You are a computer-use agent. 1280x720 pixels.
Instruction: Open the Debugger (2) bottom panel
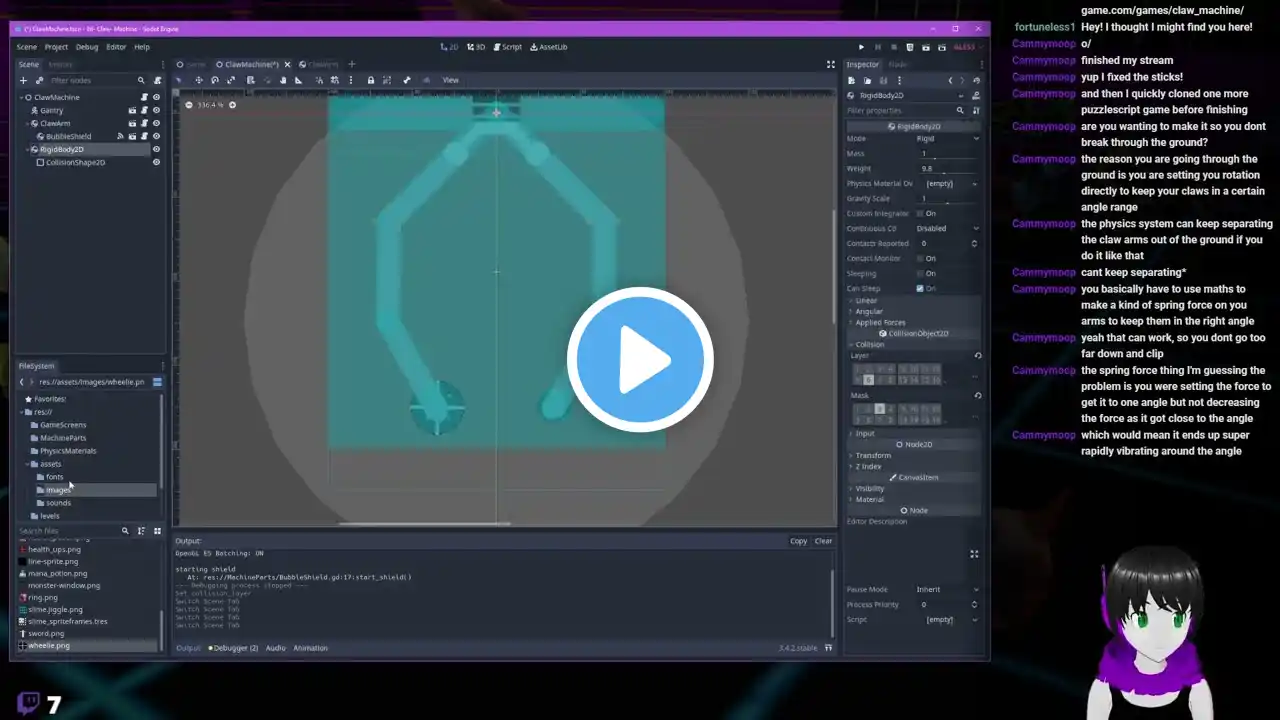233,648
